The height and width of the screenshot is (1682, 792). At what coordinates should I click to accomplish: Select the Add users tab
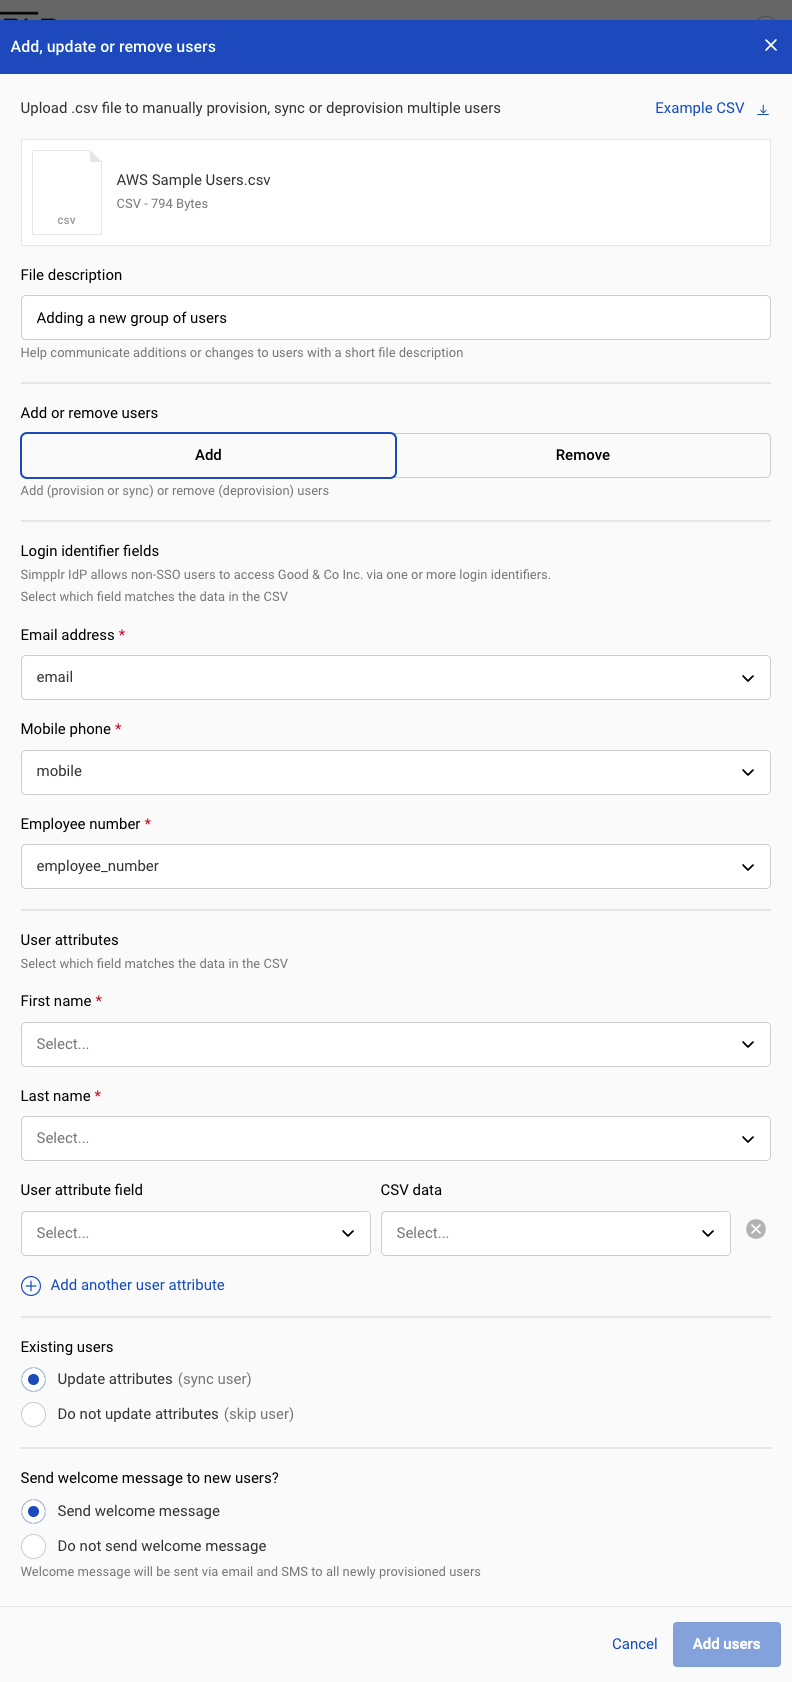click(208, 455)
